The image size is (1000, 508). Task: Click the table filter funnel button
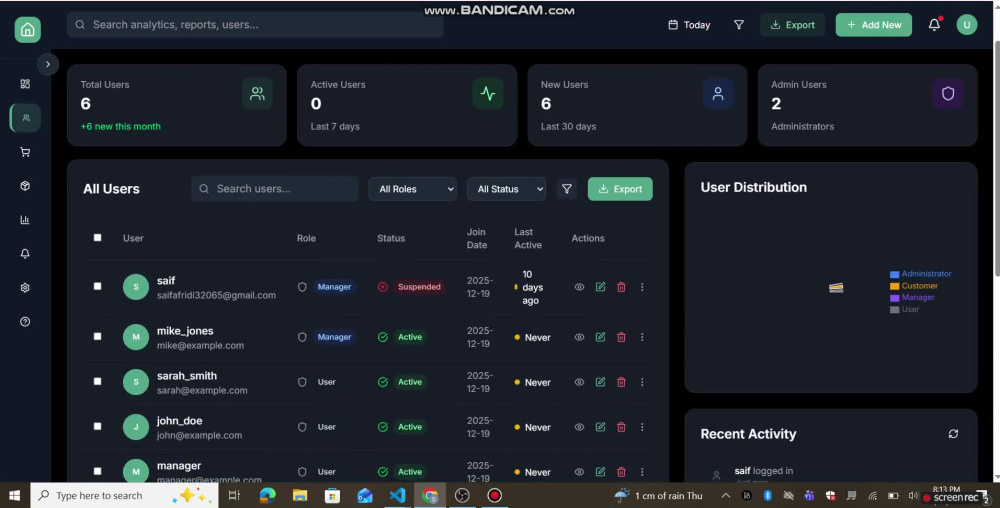point(566,189)
